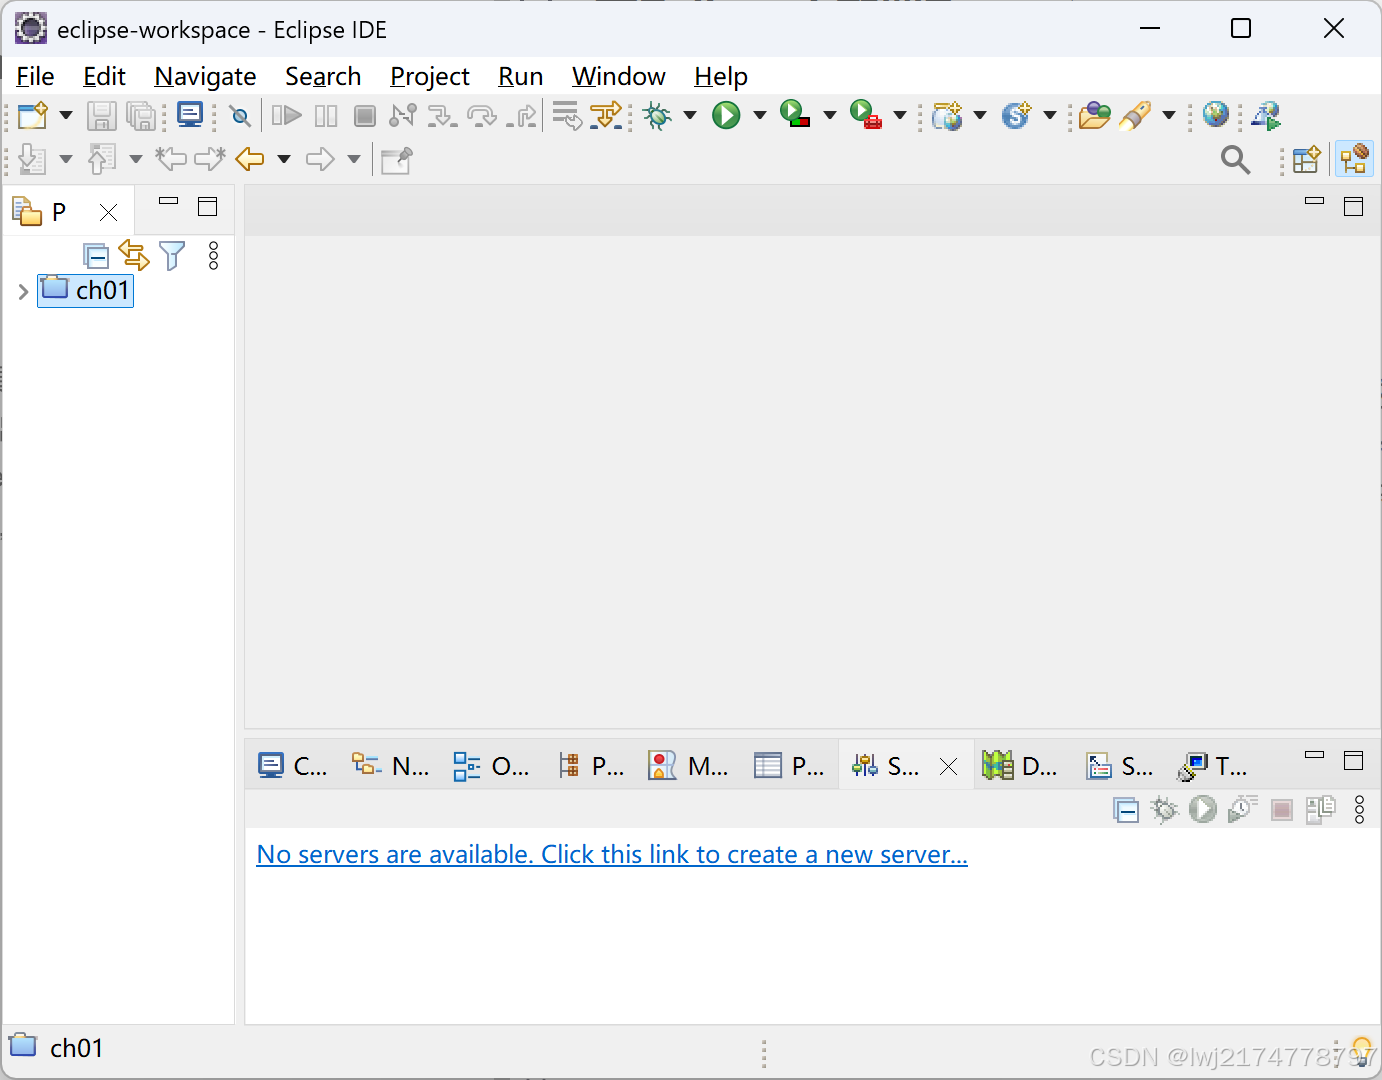Open the Project menu

[430, 77]
